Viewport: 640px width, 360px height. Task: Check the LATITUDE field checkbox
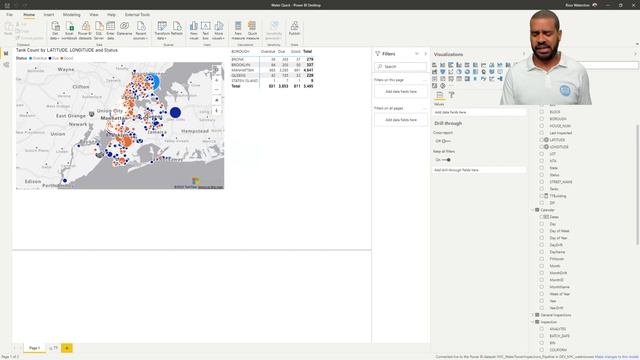(x=542, y=140)
